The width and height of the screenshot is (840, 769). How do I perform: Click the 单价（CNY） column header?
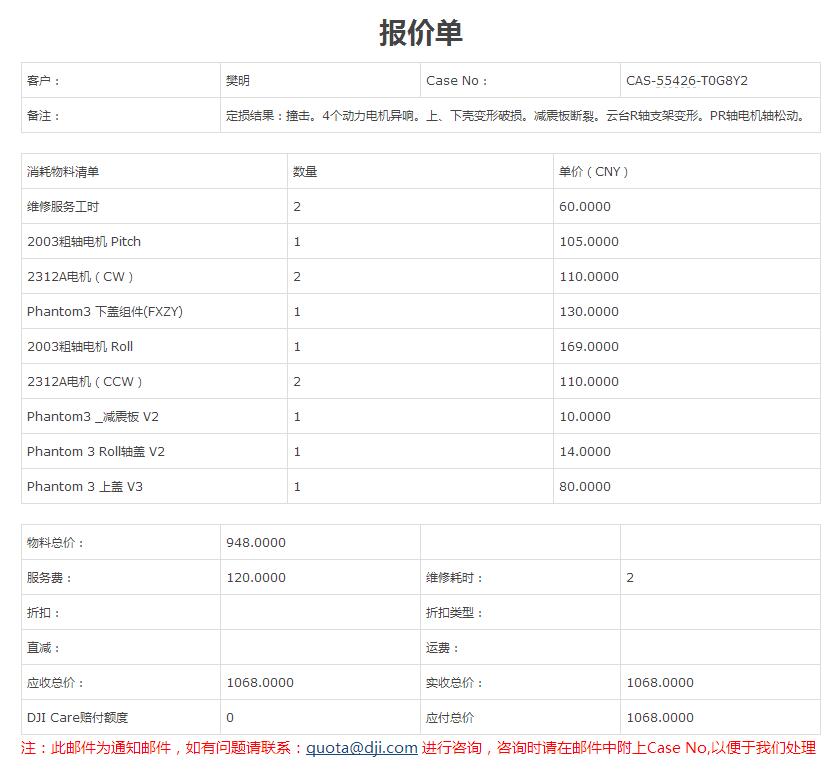pyautogui.click(x=593, y=171)
